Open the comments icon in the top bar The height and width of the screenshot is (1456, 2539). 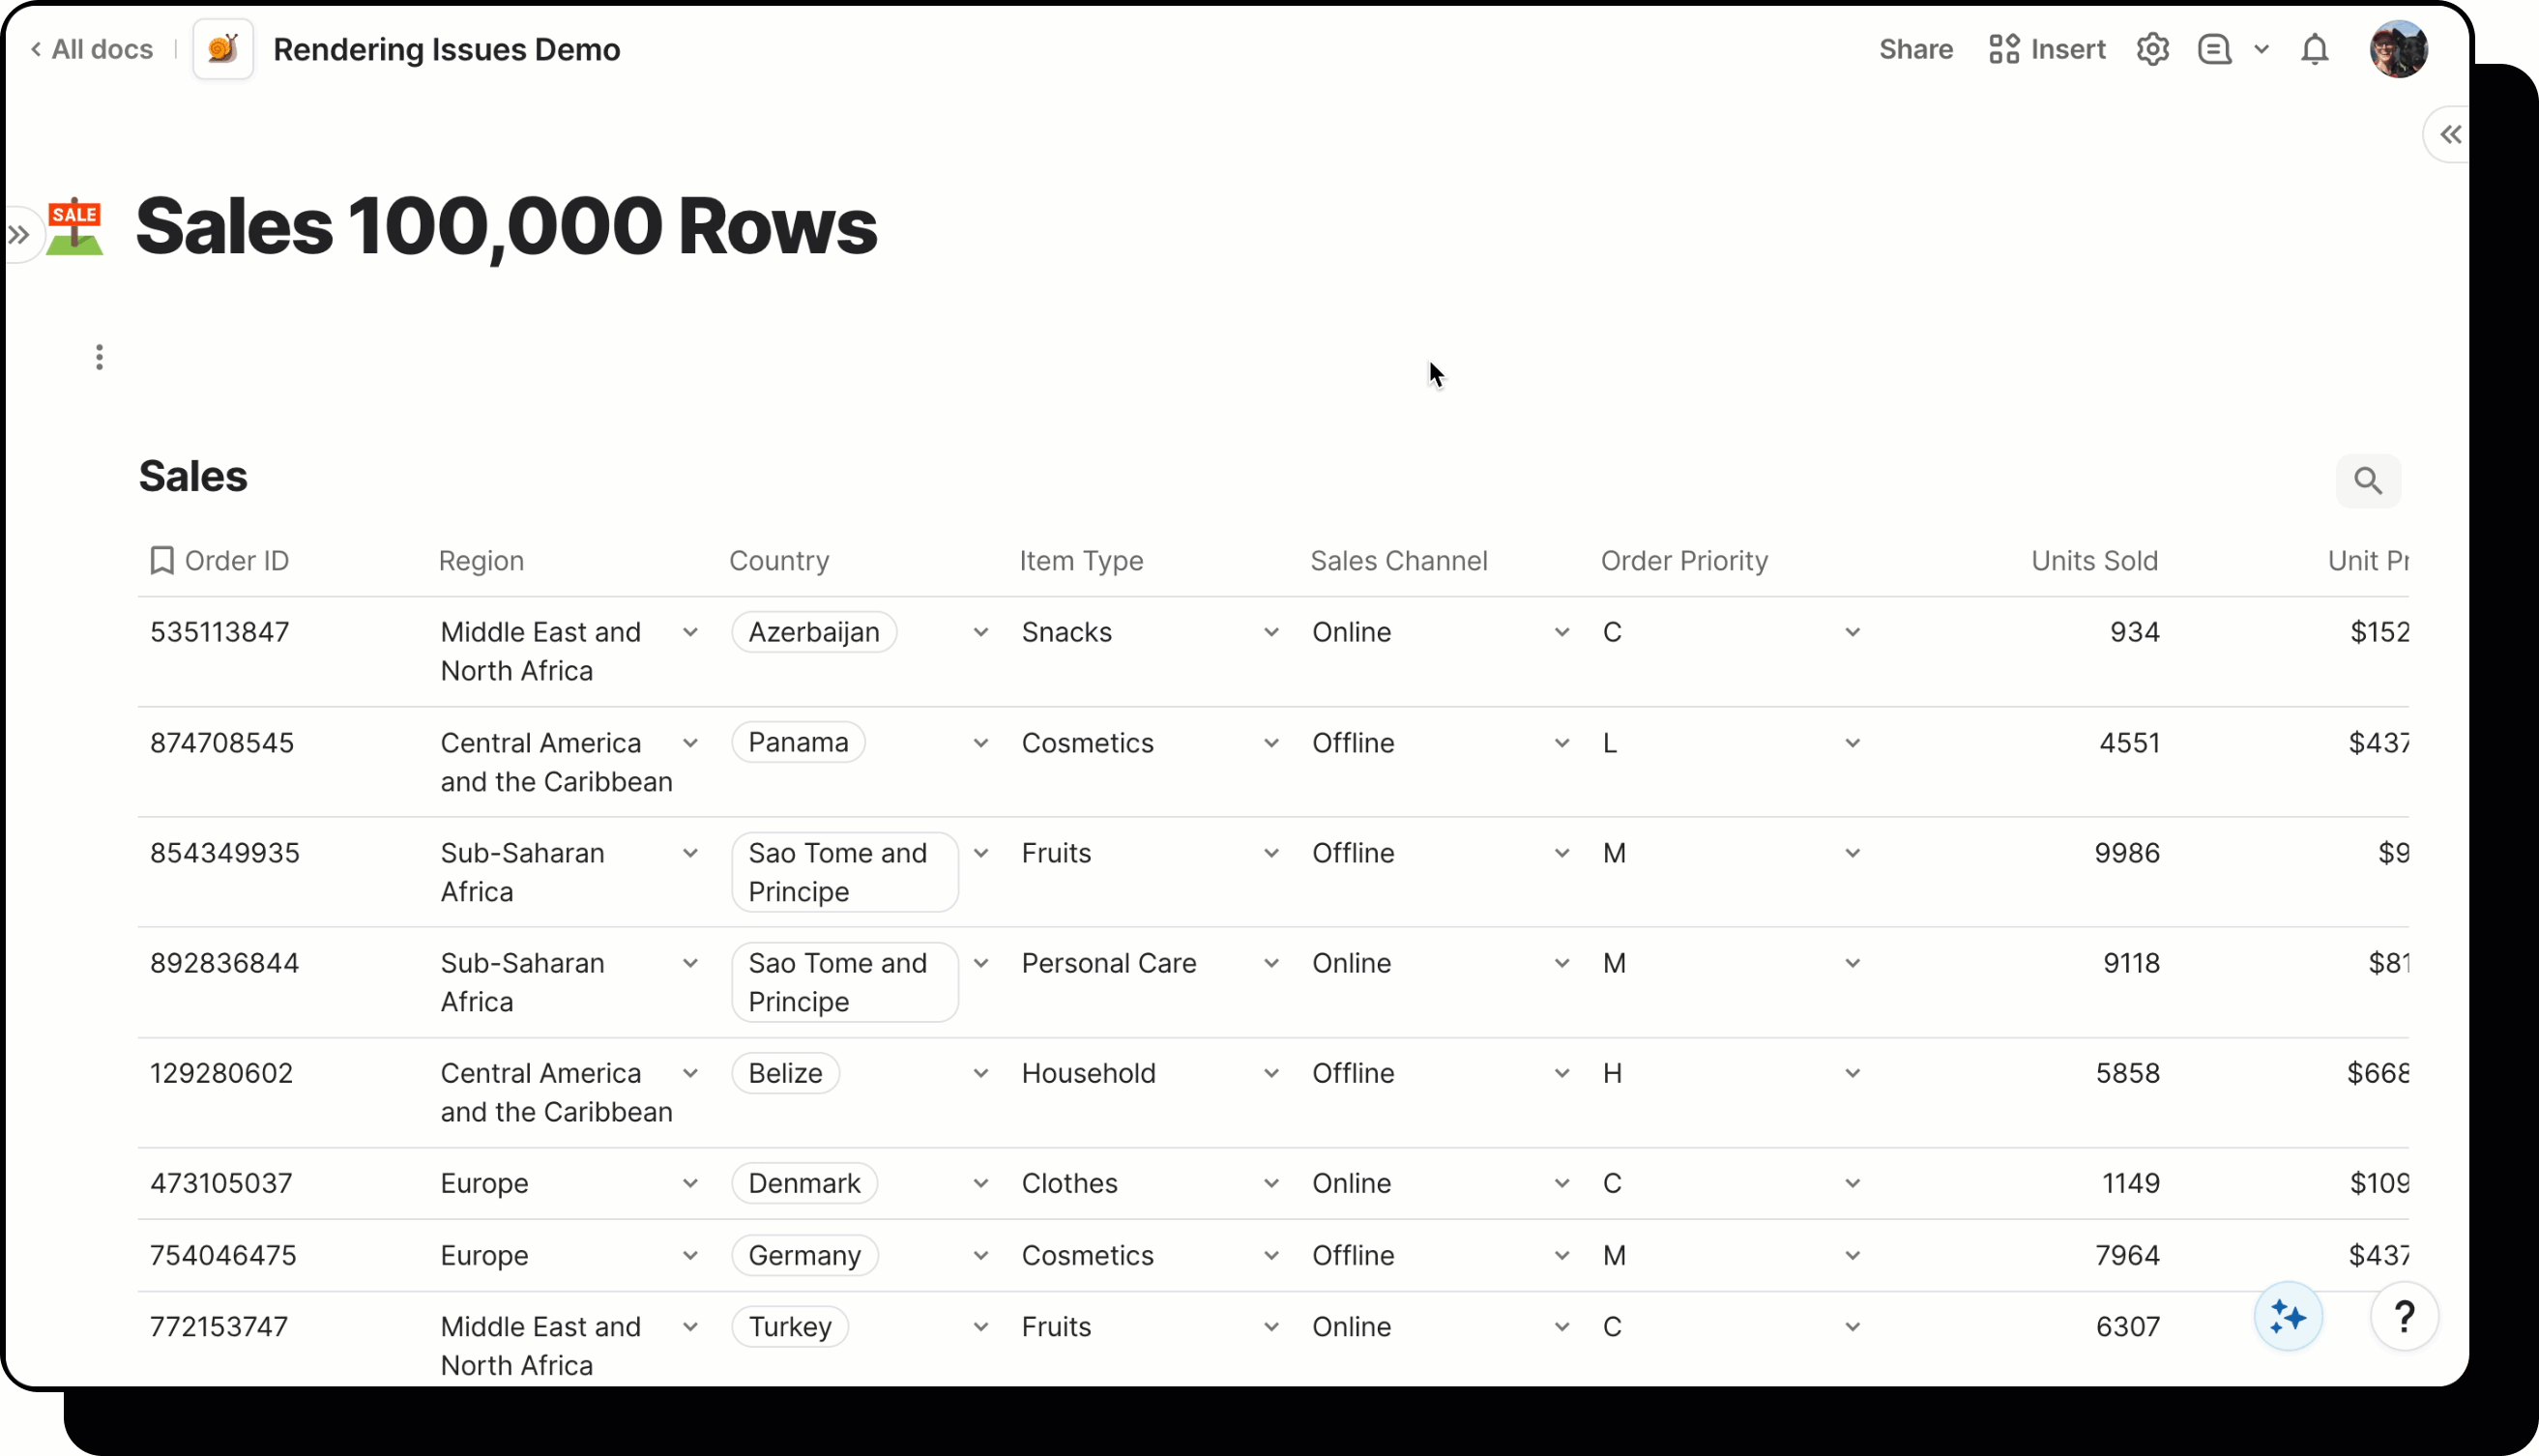click(2213, 49)
